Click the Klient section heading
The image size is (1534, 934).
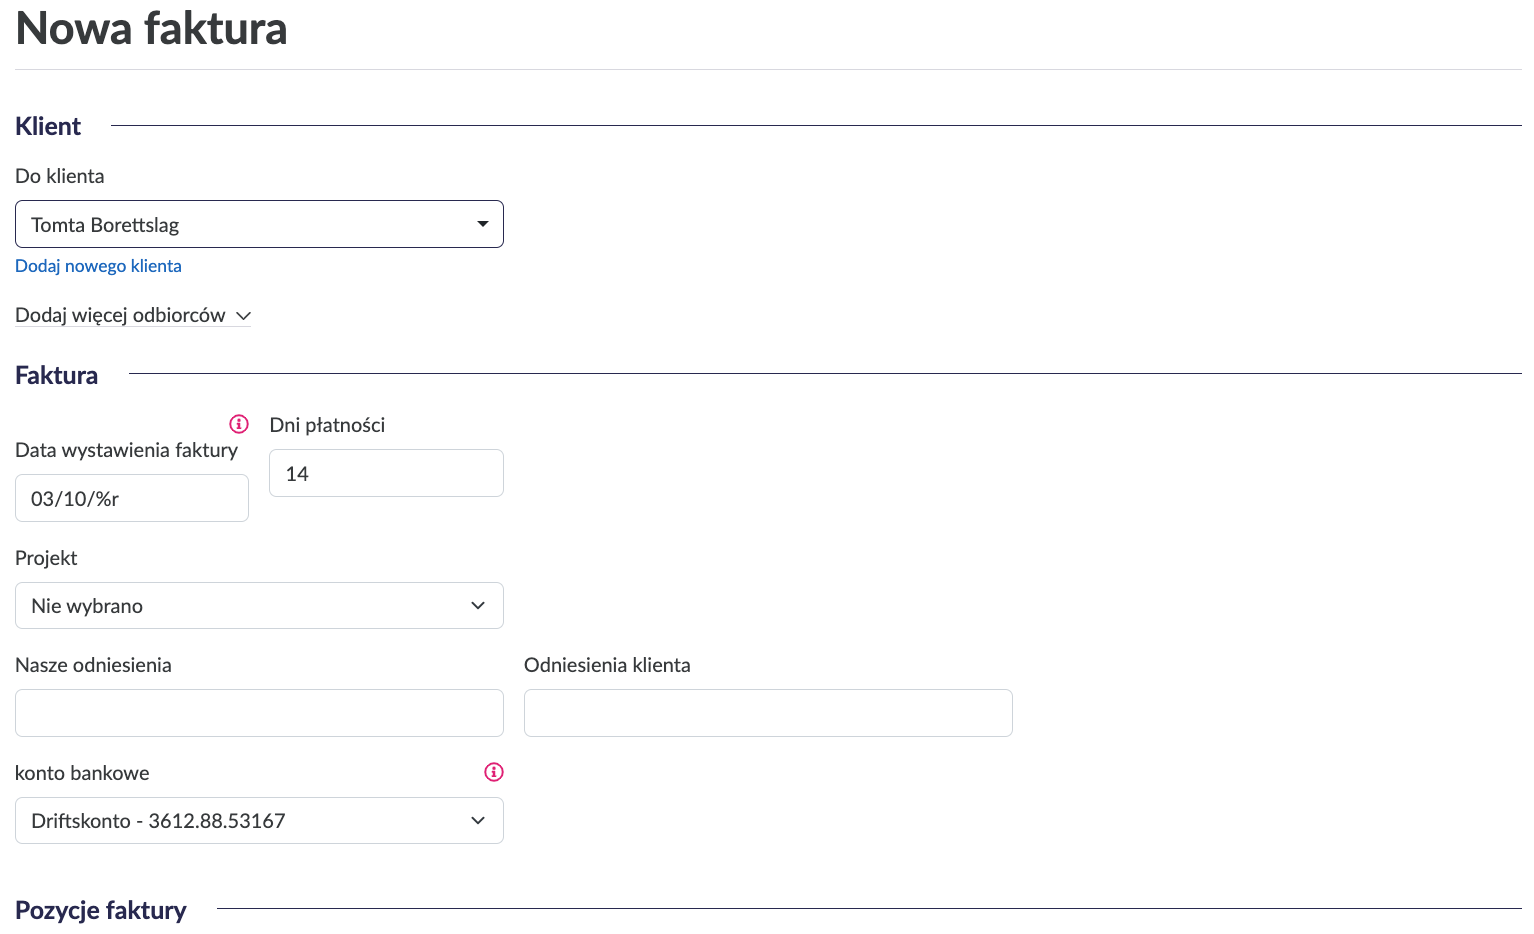[x=48, y=127]
